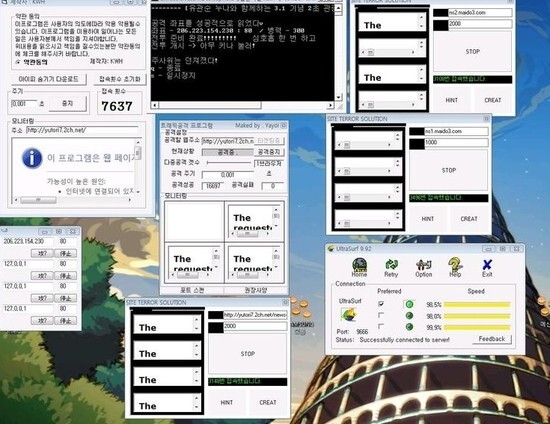The width and height of the screenshot is (550, 424).
Task: Check the Preferred checkbox for the 99.9% server
Action: pos(381,327)
